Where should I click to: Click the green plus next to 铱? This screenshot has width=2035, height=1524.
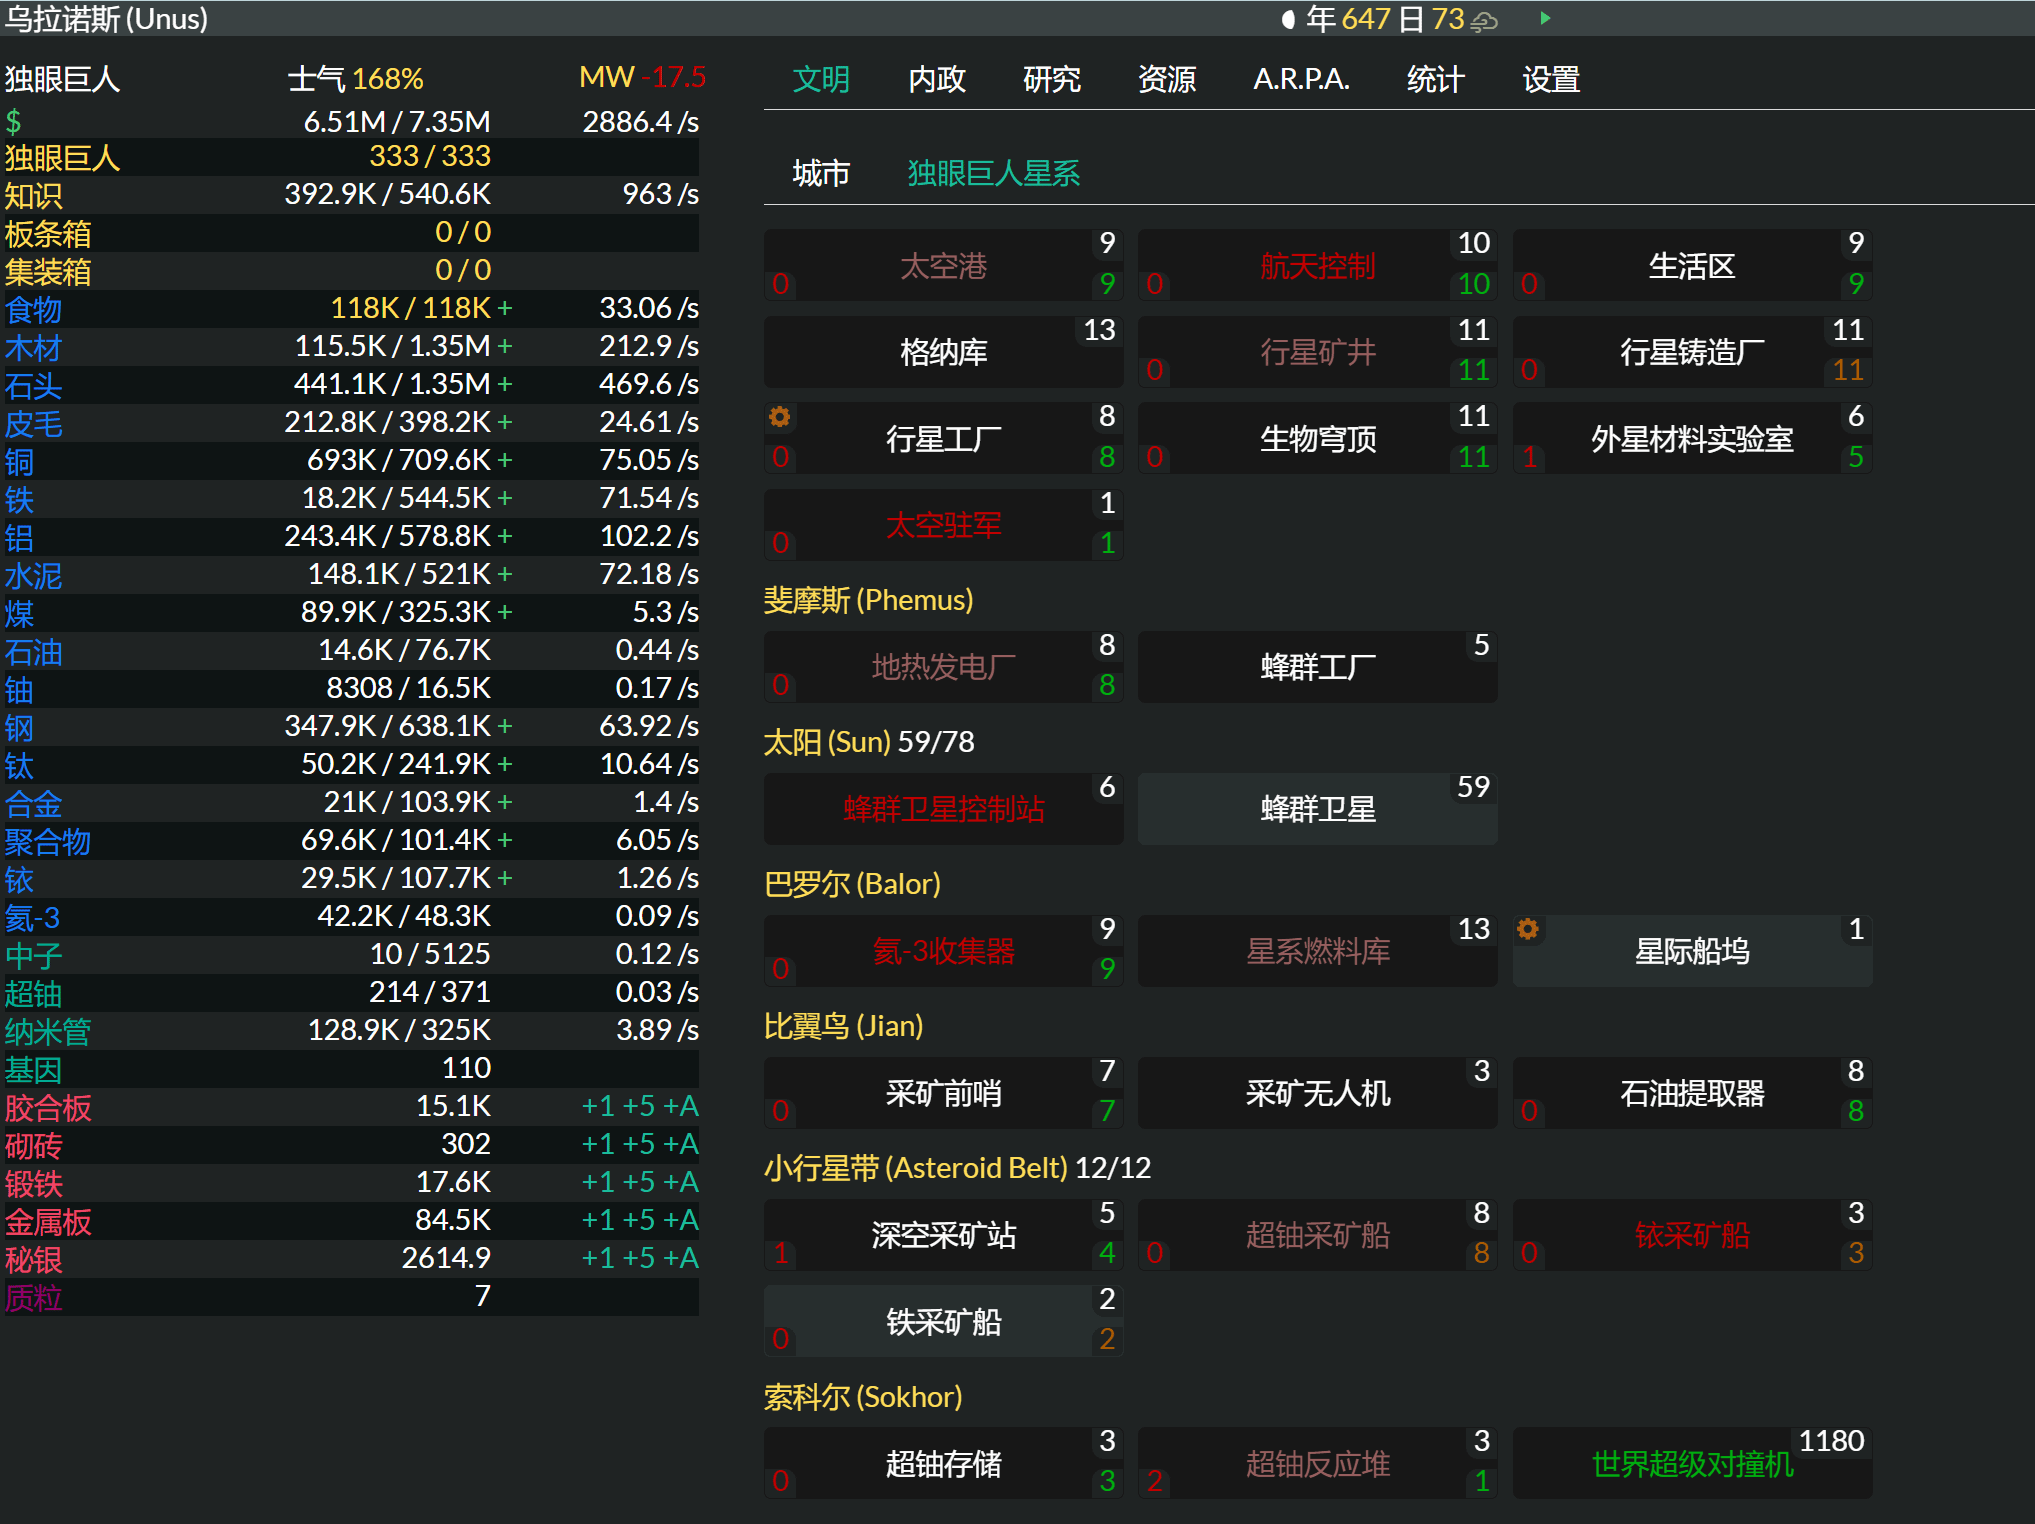505,878
